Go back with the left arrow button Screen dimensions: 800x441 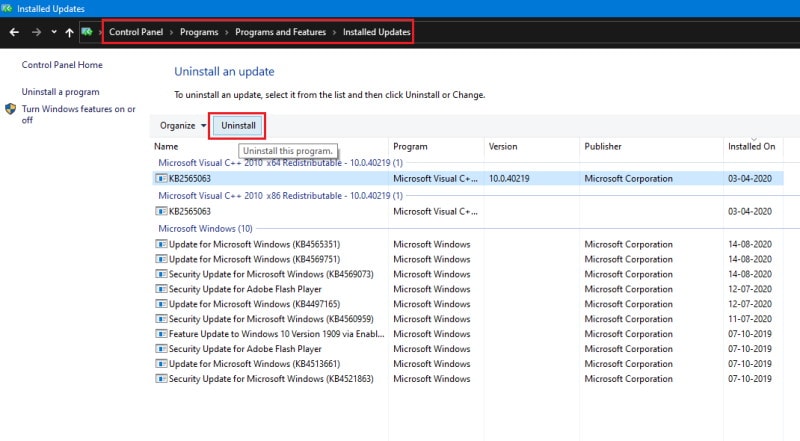click(x=14, y=32)
